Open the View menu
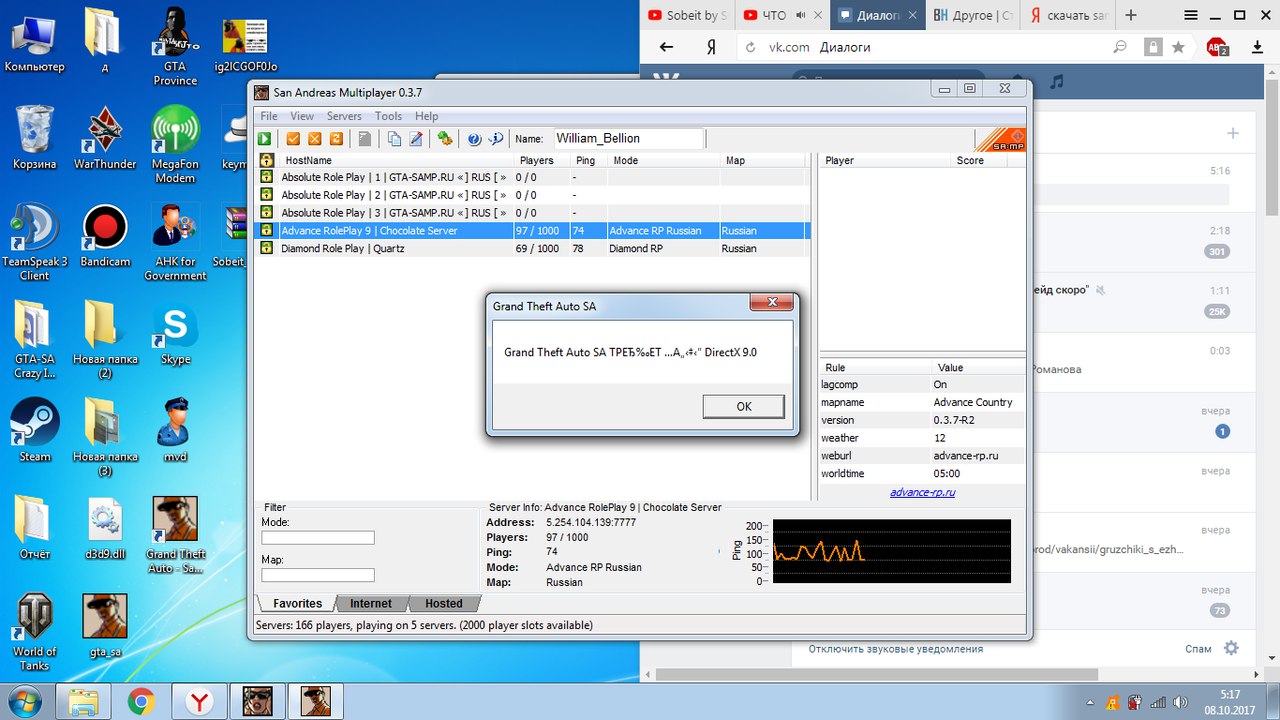The height and width of the screenshot is (720, 1280). 302,116
